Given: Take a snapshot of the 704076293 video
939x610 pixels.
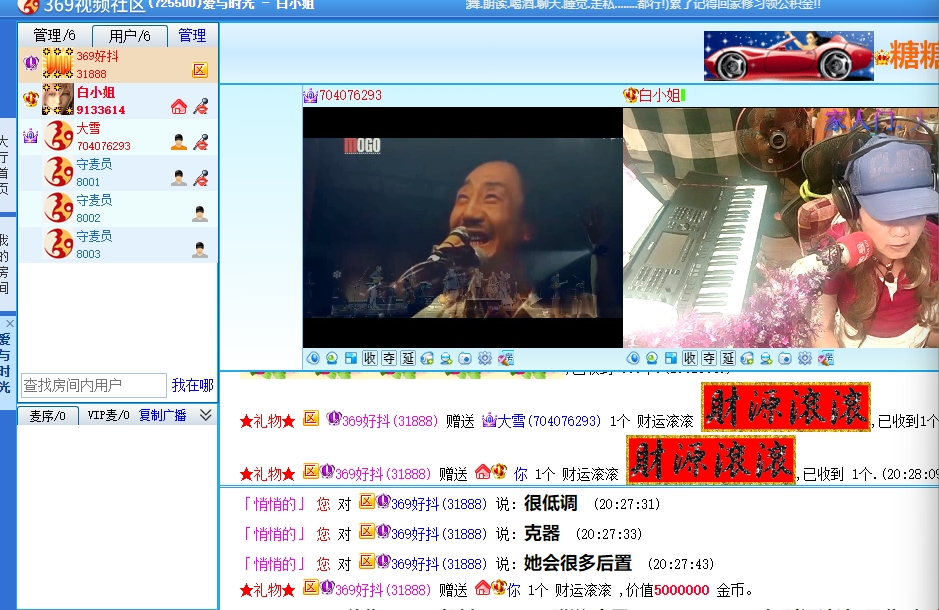Looking at the screenshot, I should (x=465, y=359).
